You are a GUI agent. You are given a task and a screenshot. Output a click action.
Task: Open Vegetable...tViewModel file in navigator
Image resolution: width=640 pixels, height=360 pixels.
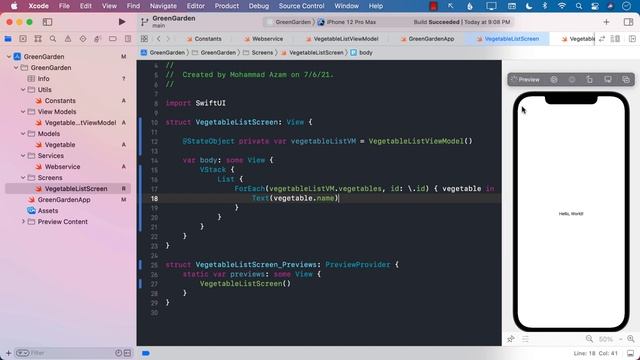(x=80, y=122)
